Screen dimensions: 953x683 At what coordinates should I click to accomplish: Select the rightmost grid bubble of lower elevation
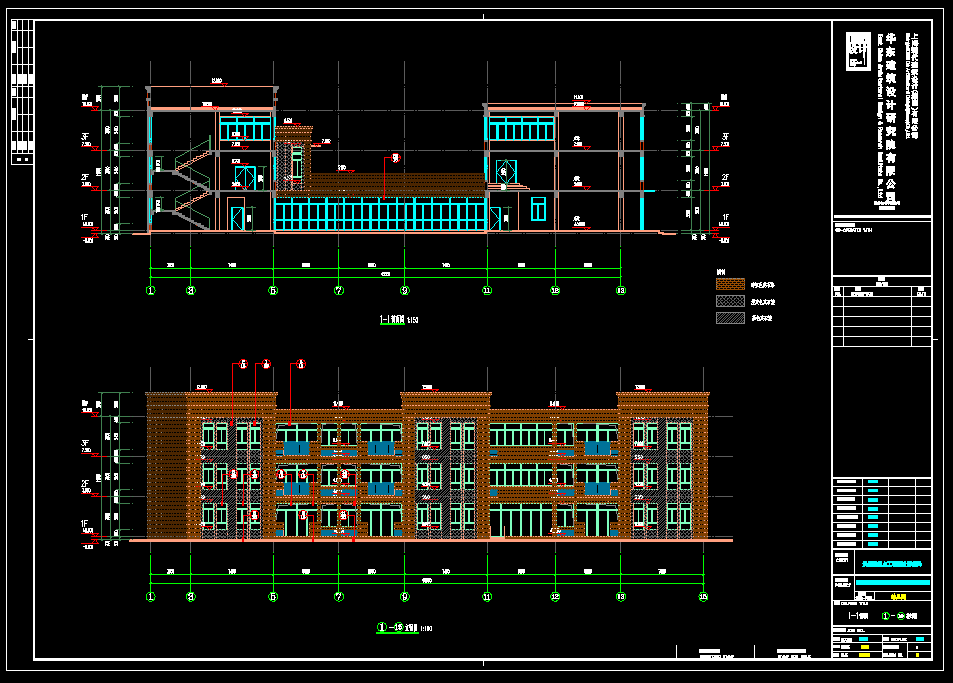[703, 597]
